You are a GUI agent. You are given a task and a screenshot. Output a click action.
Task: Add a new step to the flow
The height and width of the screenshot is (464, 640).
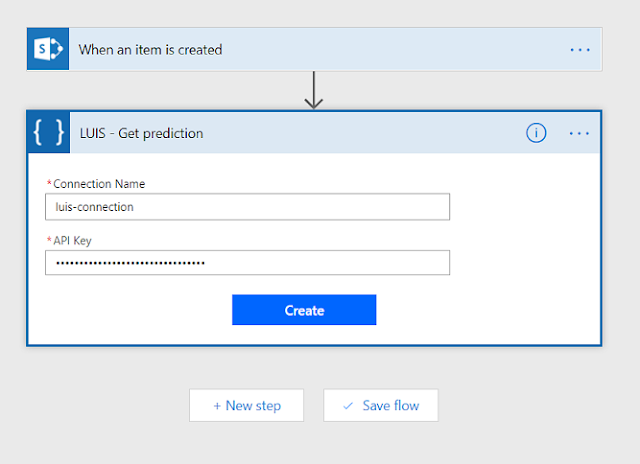point(247,405)
